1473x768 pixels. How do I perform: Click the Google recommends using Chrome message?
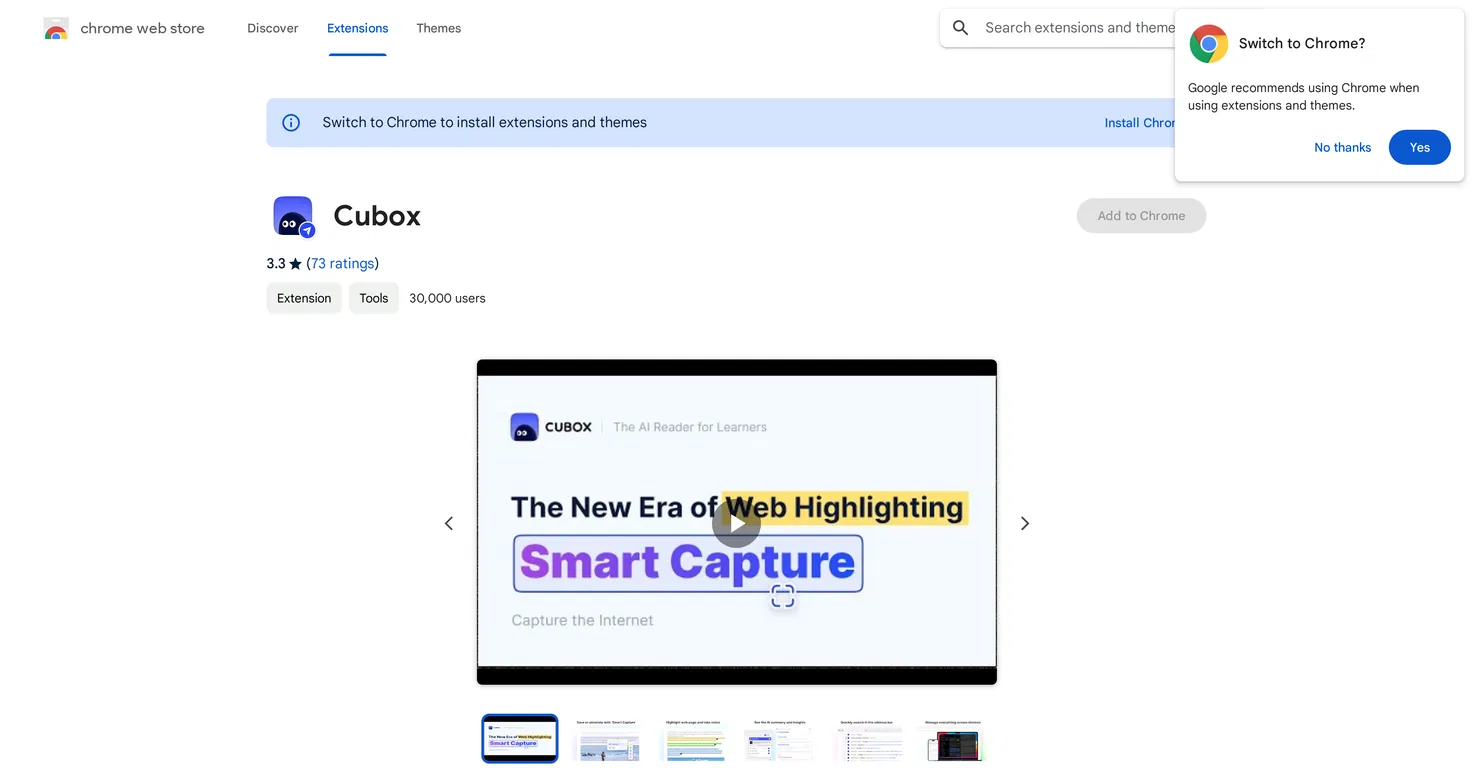click(x=1303, y=97)
